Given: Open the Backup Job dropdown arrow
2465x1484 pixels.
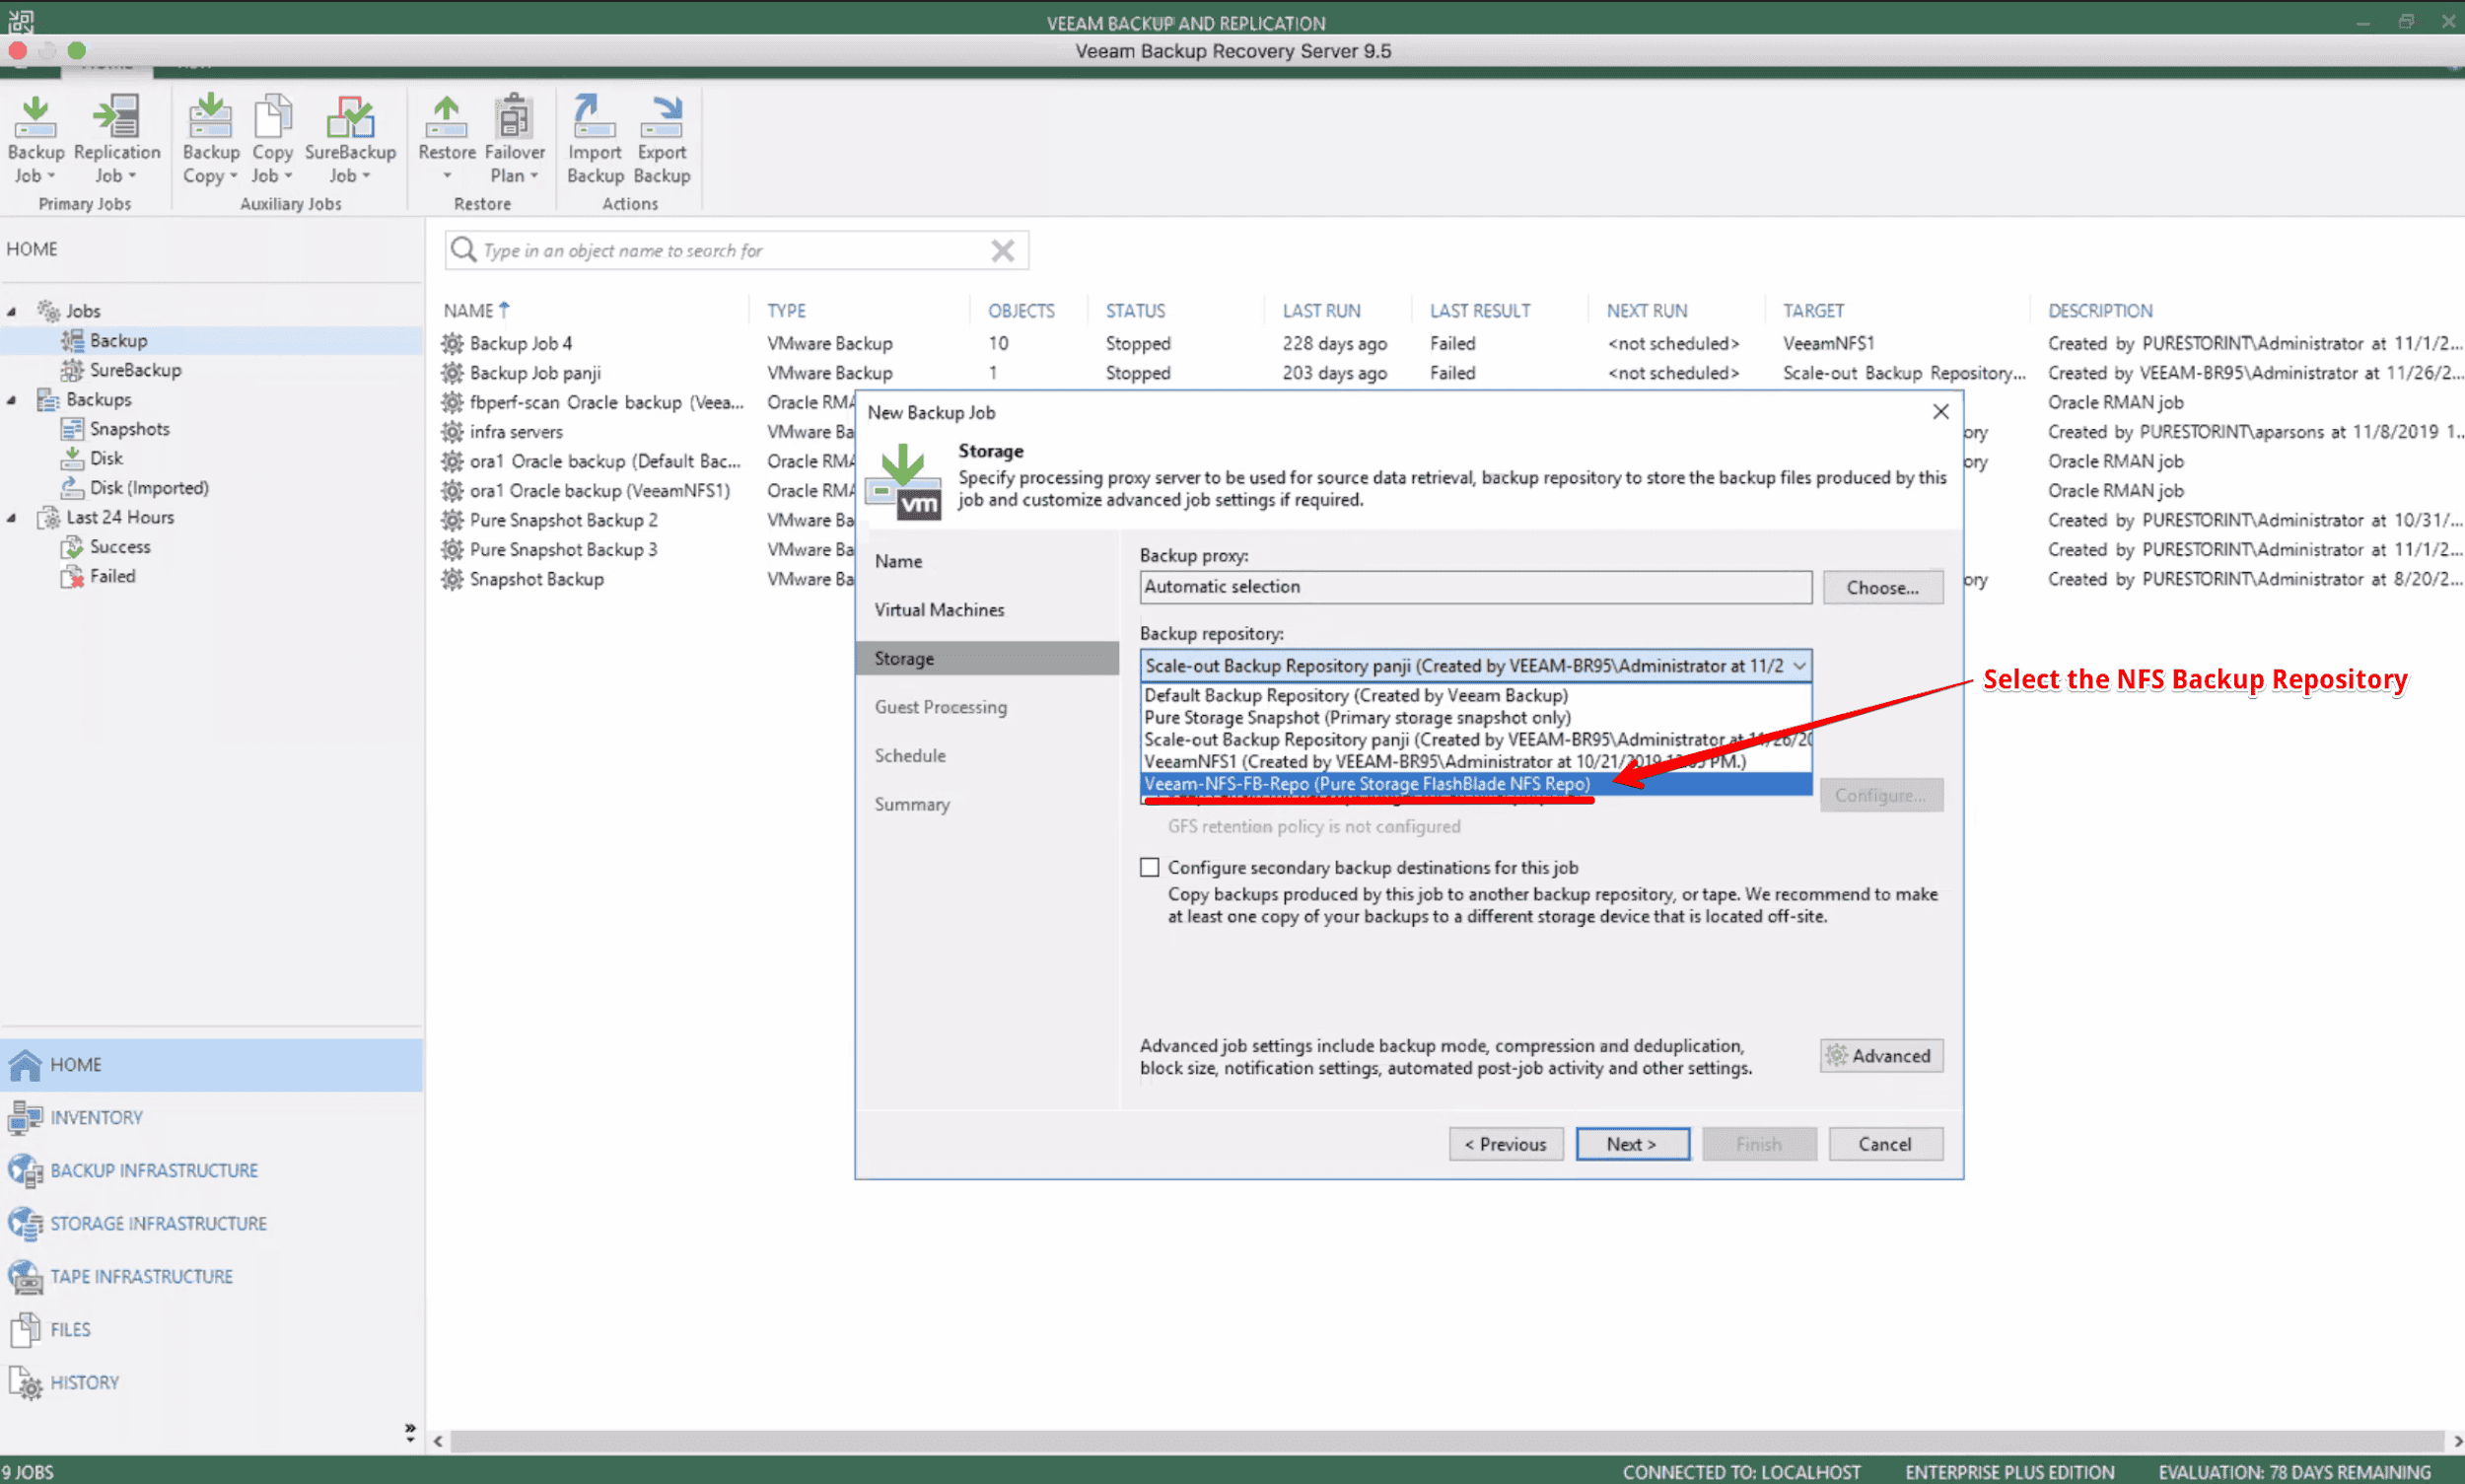Looking at the screenshot, I should point(50,176).
